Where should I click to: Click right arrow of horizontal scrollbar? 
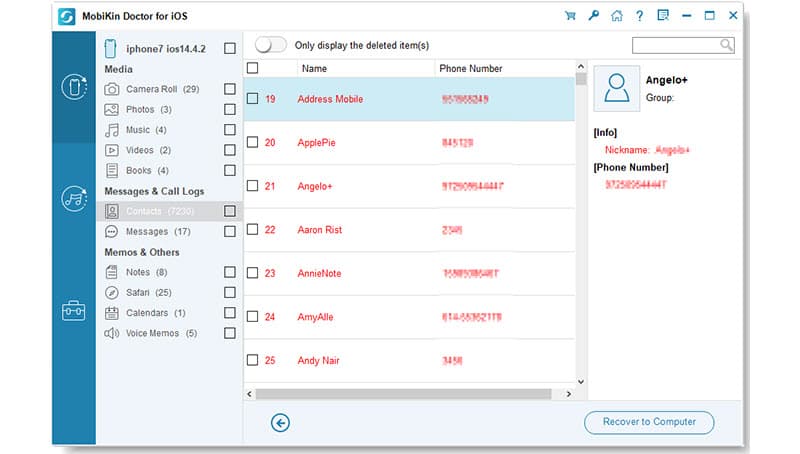569,394
